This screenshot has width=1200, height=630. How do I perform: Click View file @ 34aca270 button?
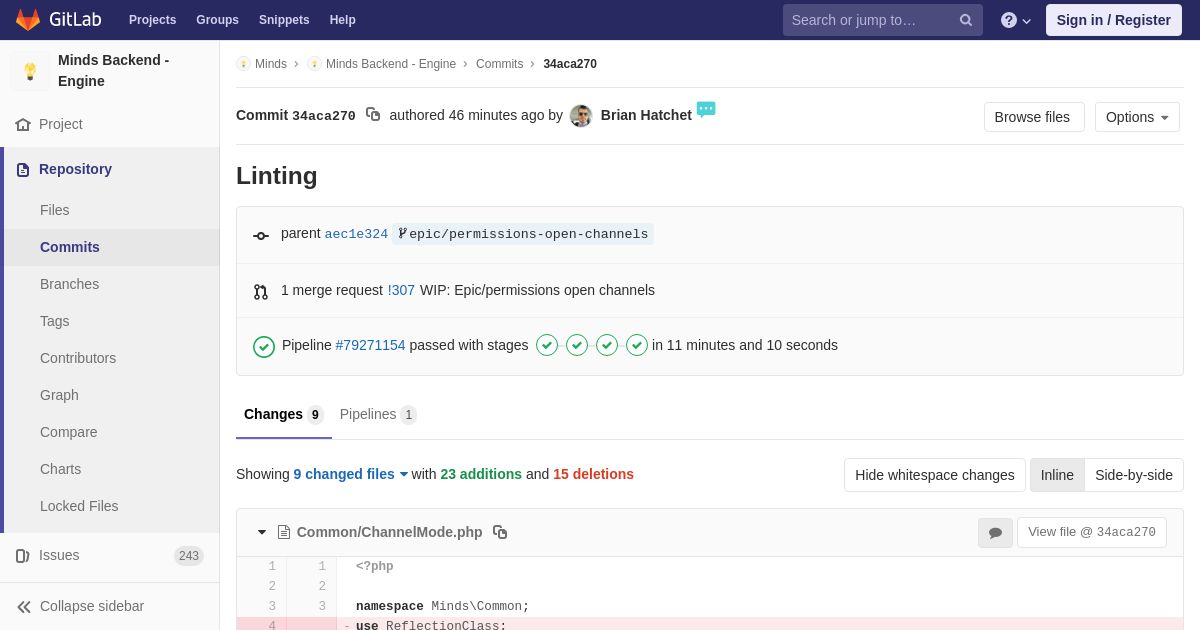click(x=1092, y=532)
